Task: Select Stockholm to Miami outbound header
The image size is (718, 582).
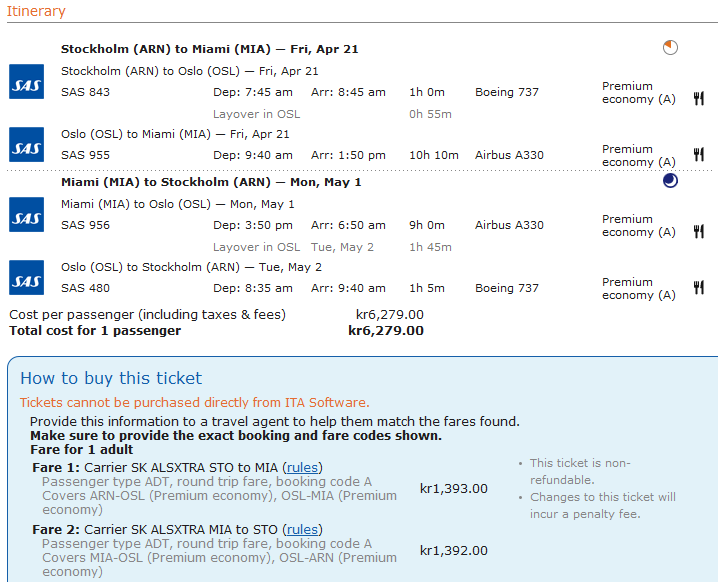Action: [209, 49]
